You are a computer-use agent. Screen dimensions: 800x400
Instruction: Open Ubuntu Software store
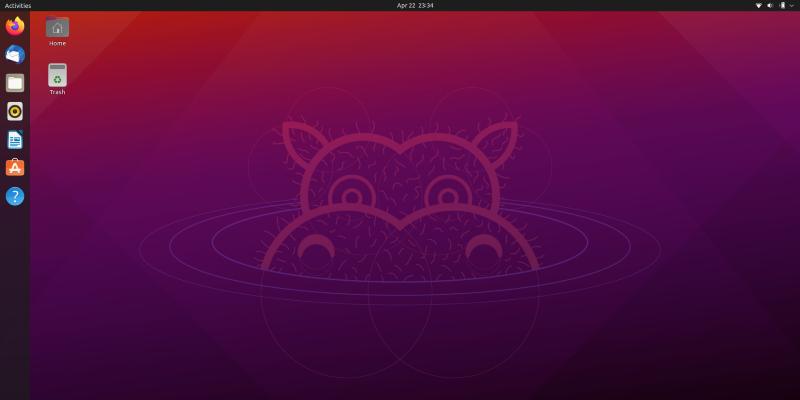15,167
